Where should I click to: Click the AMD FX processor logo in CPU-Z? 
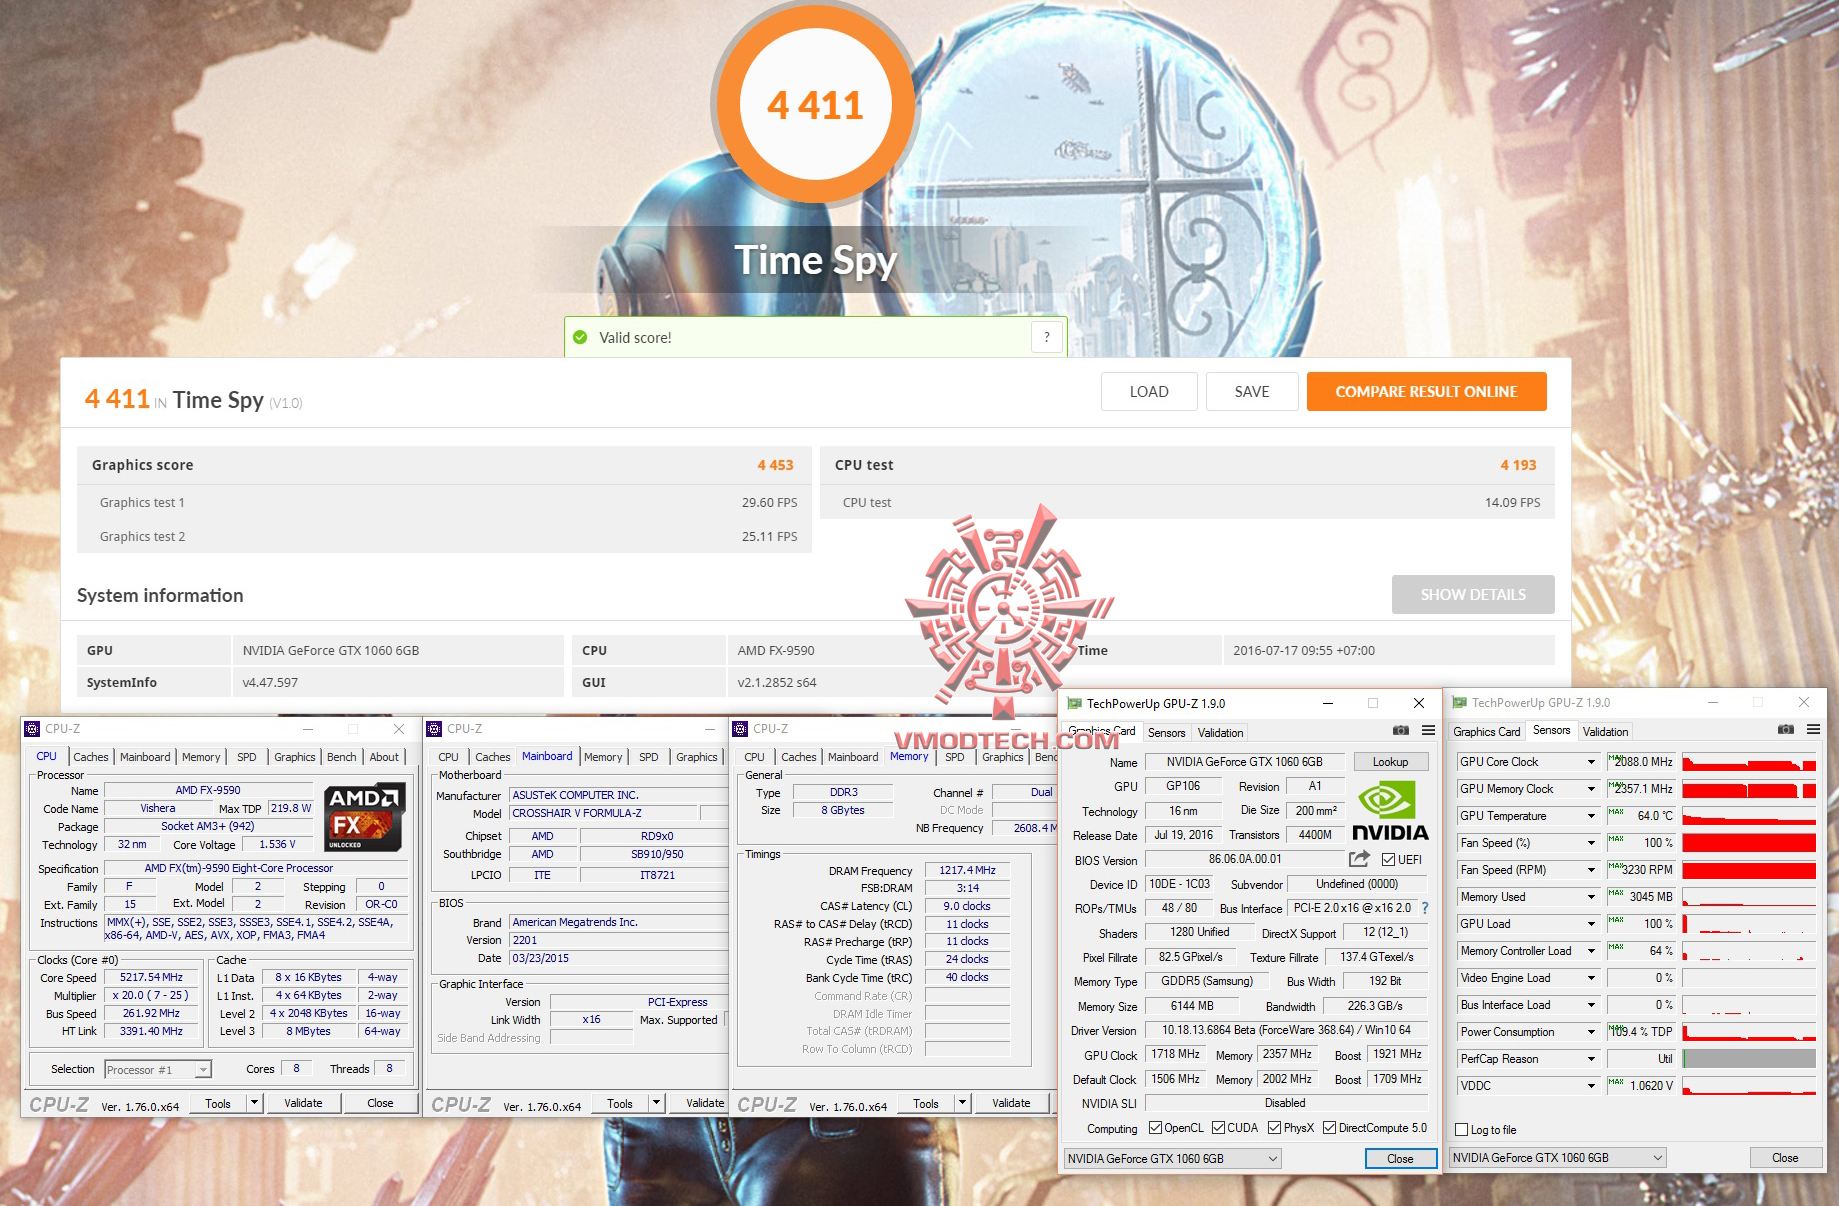(364, 817)
